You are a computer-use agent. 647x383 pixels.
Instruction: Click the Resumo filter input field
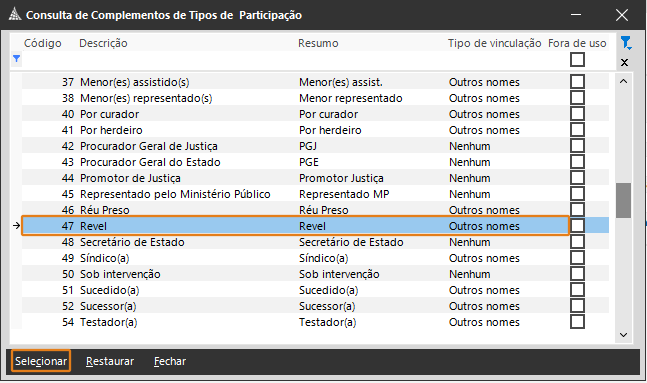coord(371,60)
